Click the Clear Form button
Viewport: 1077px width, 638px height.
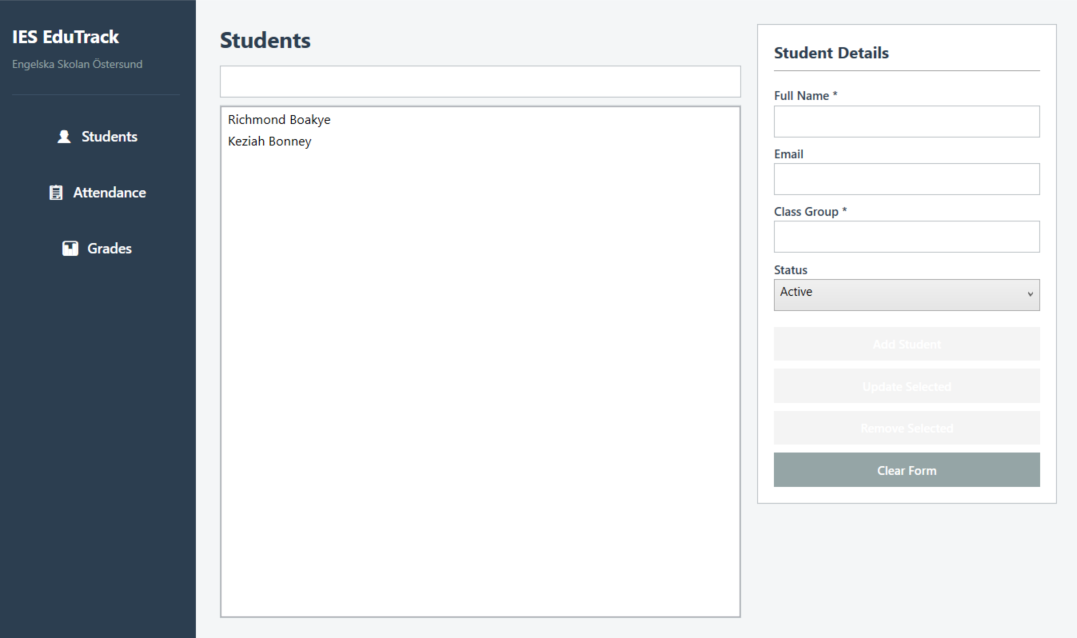(907, 470)
